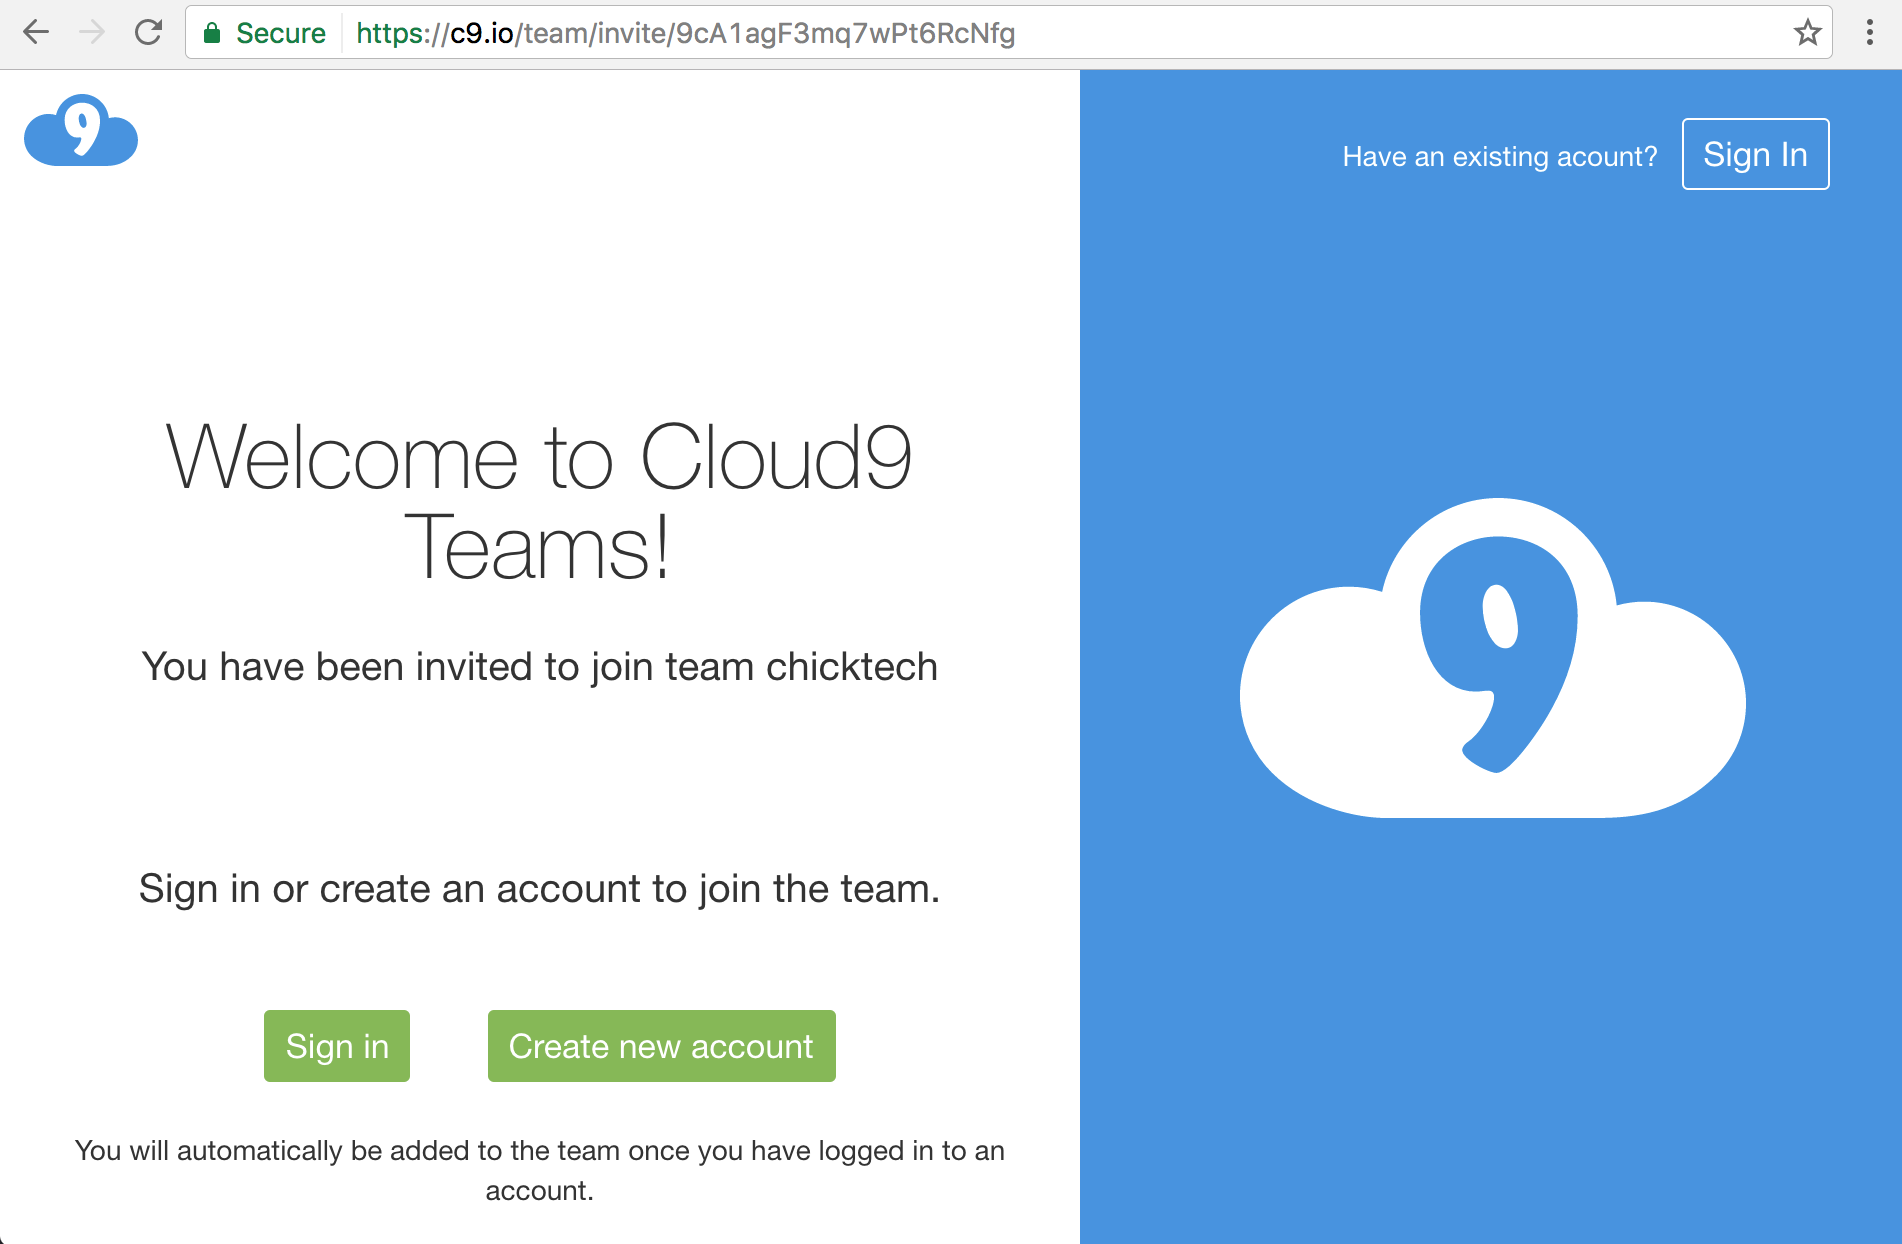Click 'You will automatically be added' note

(x=540, y=1170)
